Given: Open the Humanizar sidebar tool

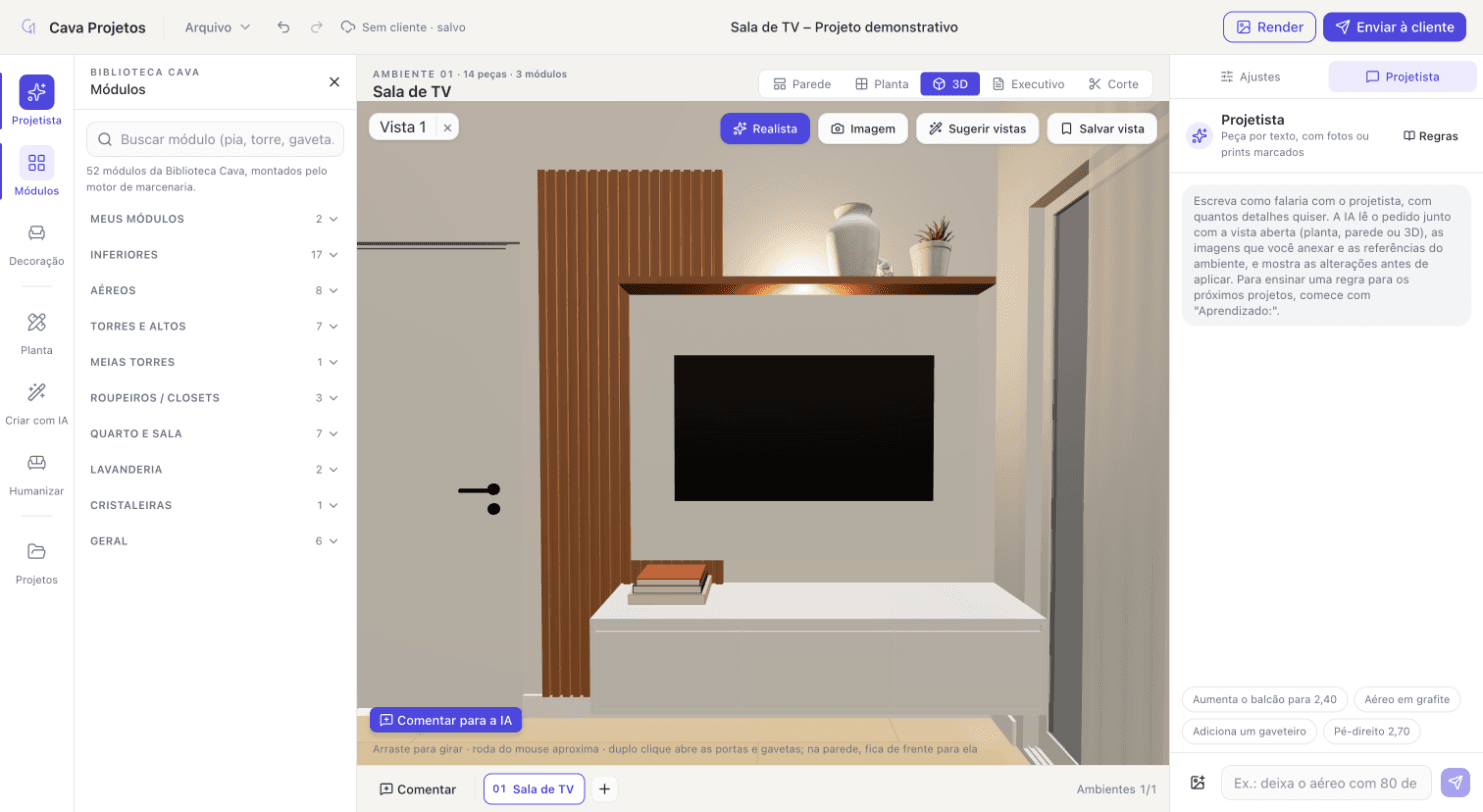Looking at the screenshot, I should coord(36,473).
